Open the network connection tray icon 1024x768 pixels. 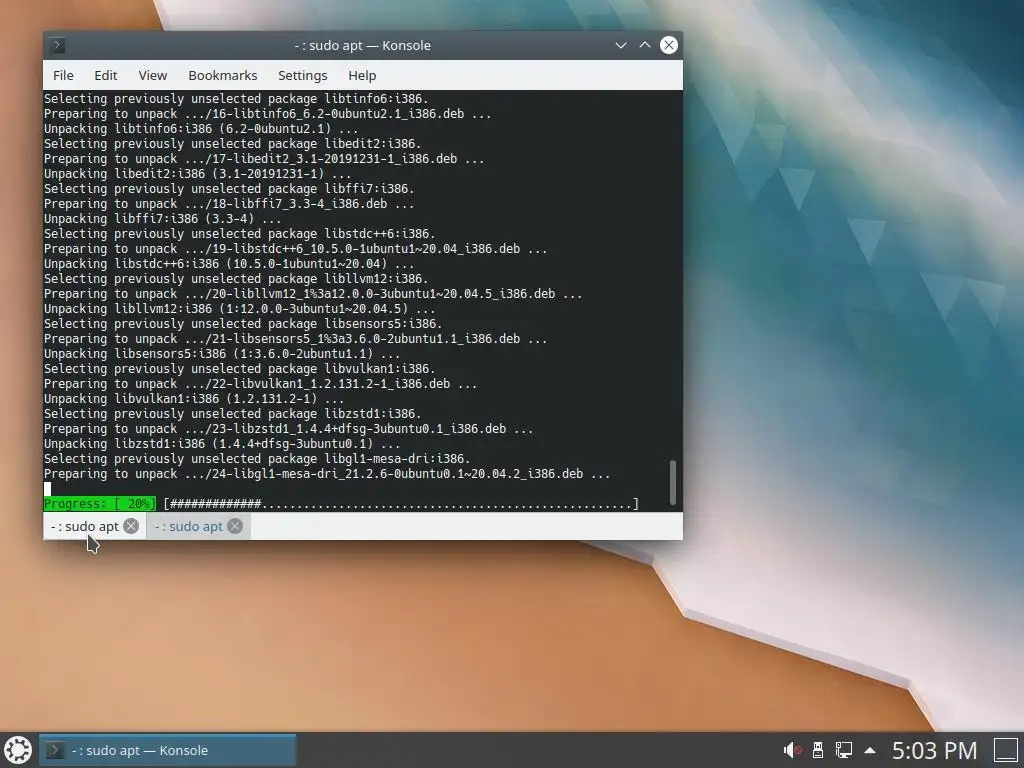[x=844, y=750]
